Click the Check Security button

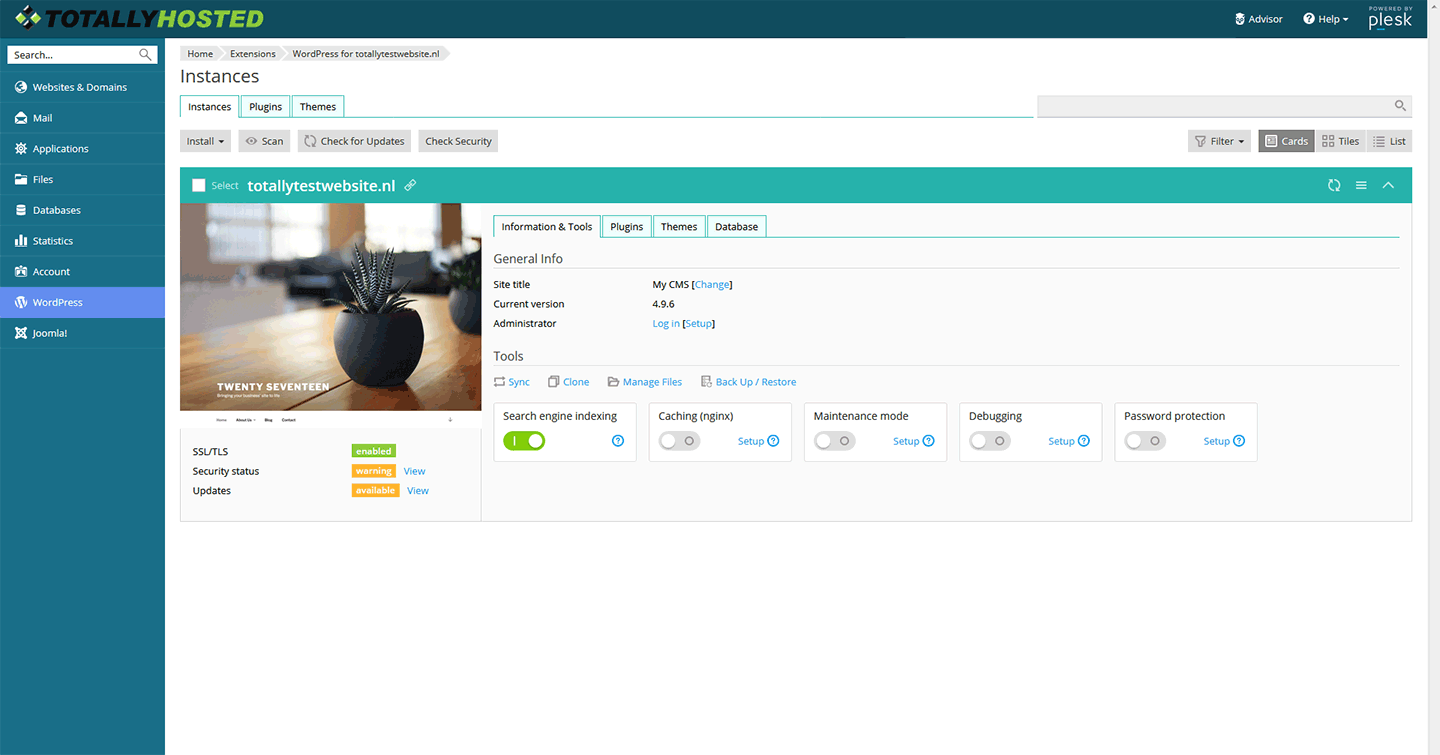(458, 141)
